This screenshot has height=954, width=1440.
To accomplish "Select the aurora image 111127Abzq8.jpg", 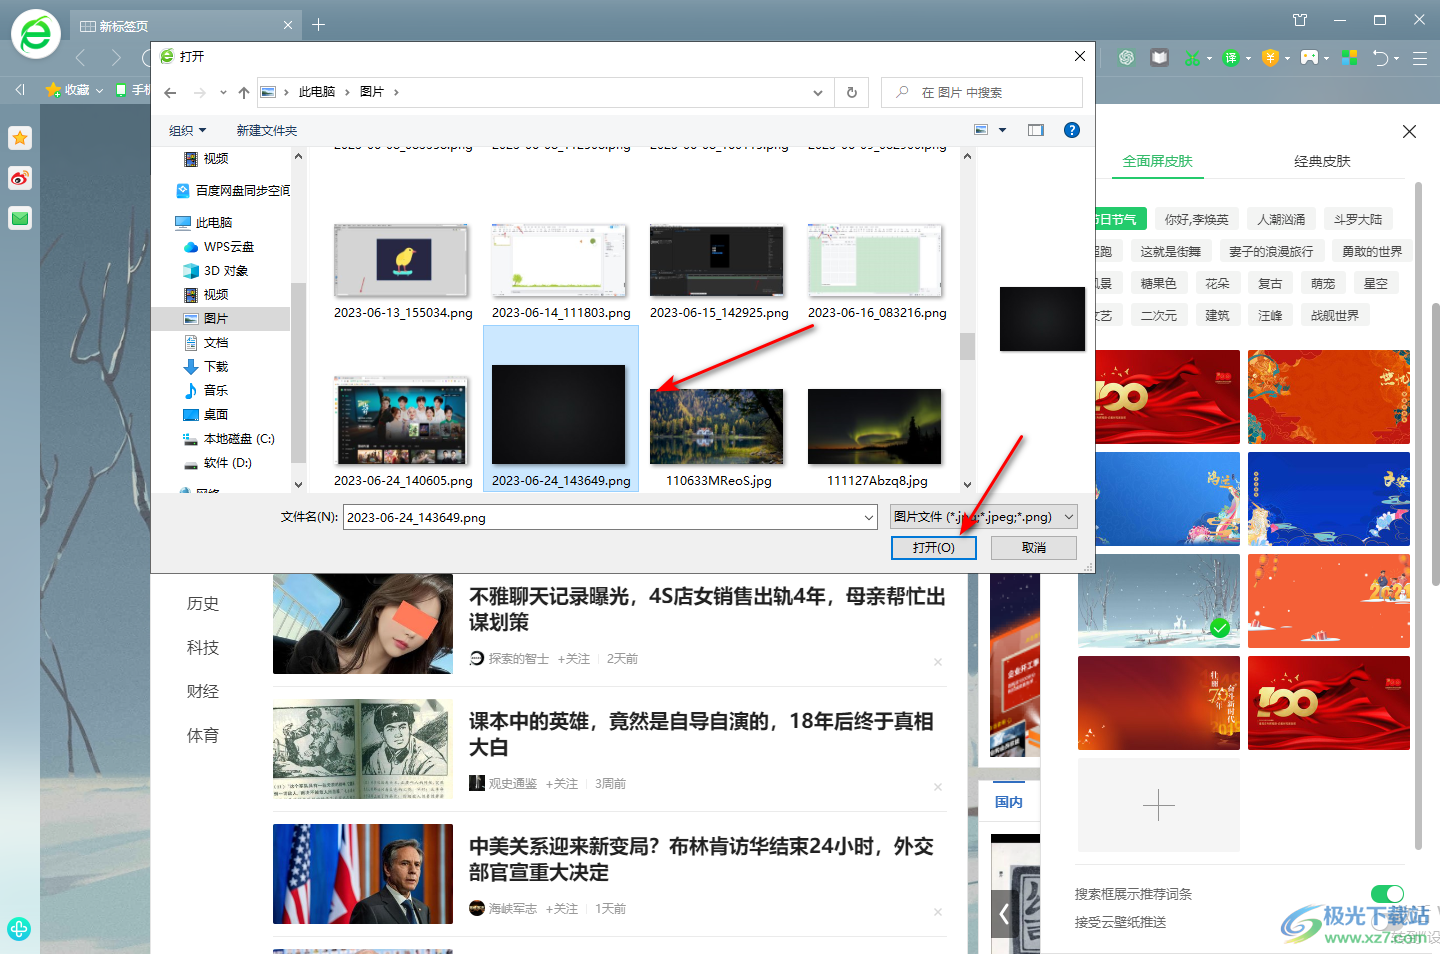I will point(876,427).
